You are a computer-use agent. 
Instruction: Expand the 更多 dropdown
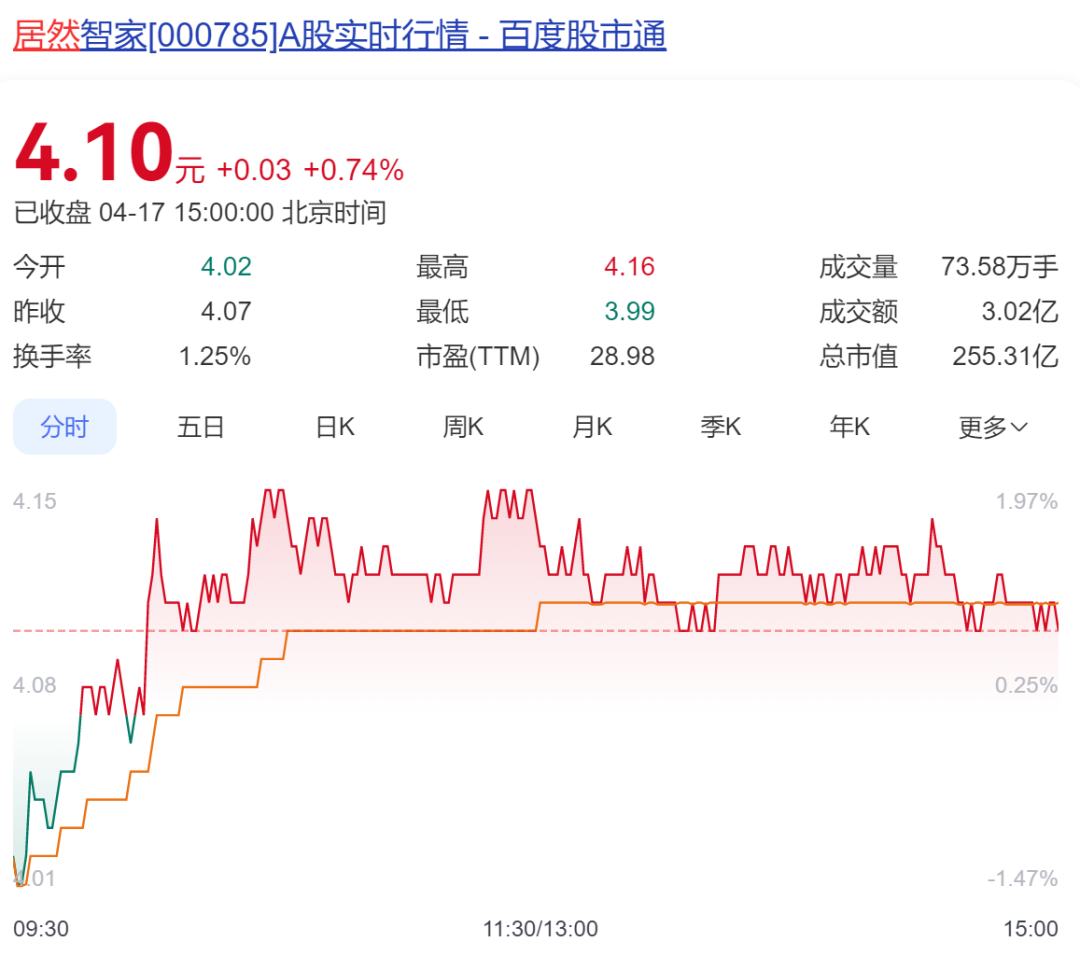click(993, 428)
